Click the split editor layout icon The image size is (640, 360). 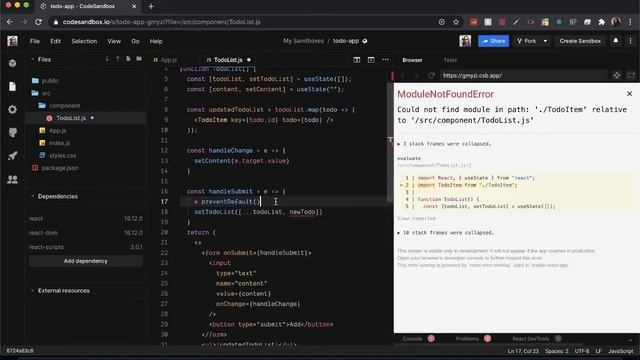[x=357, y=60]
